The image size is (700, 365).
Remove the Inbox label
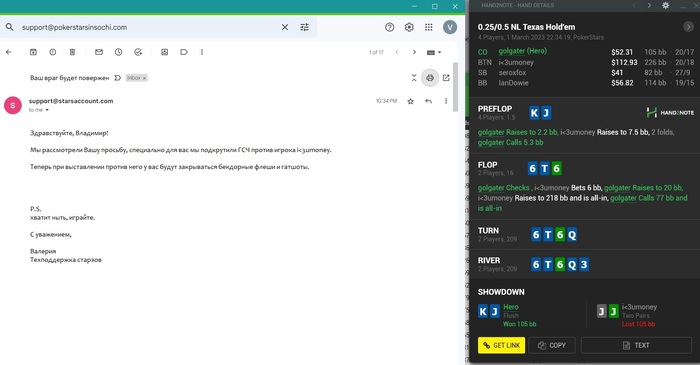tap(144, 78)
